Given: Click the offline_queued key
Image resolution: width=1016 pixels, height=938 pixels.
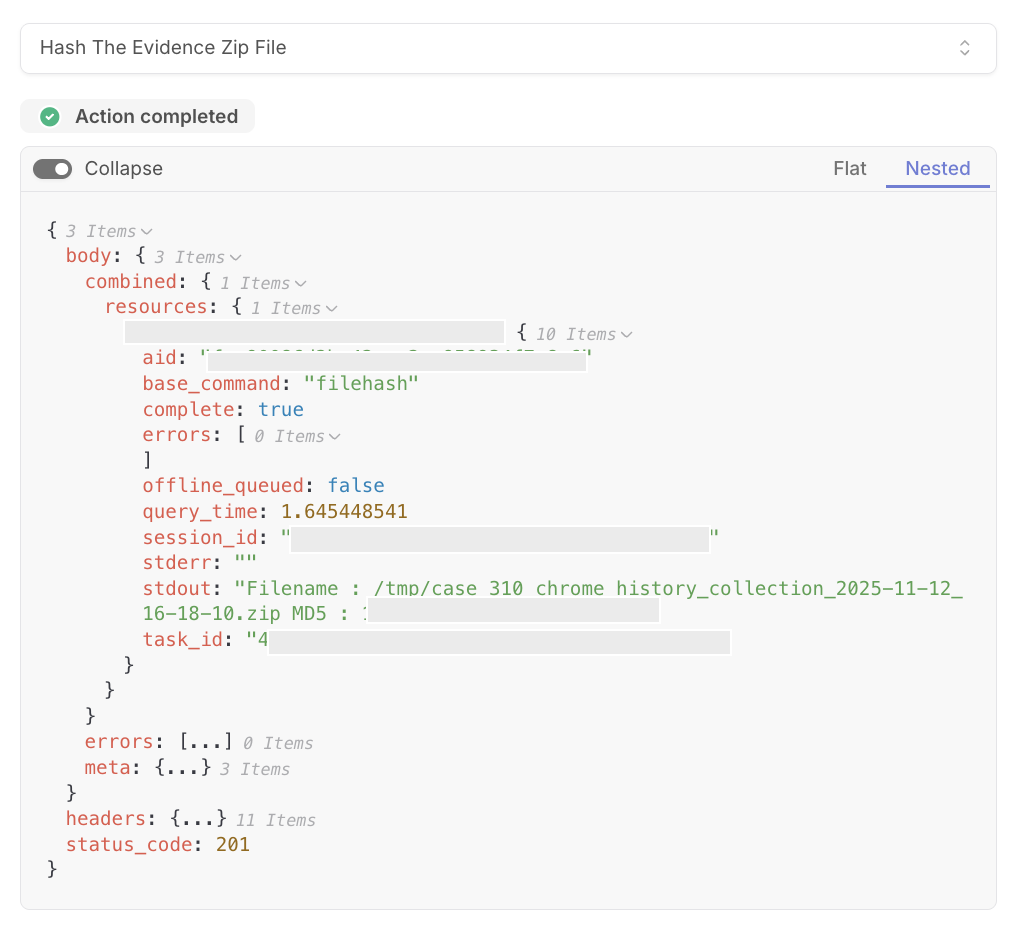Looking at the screenshot, I should [x=223, y=486].
